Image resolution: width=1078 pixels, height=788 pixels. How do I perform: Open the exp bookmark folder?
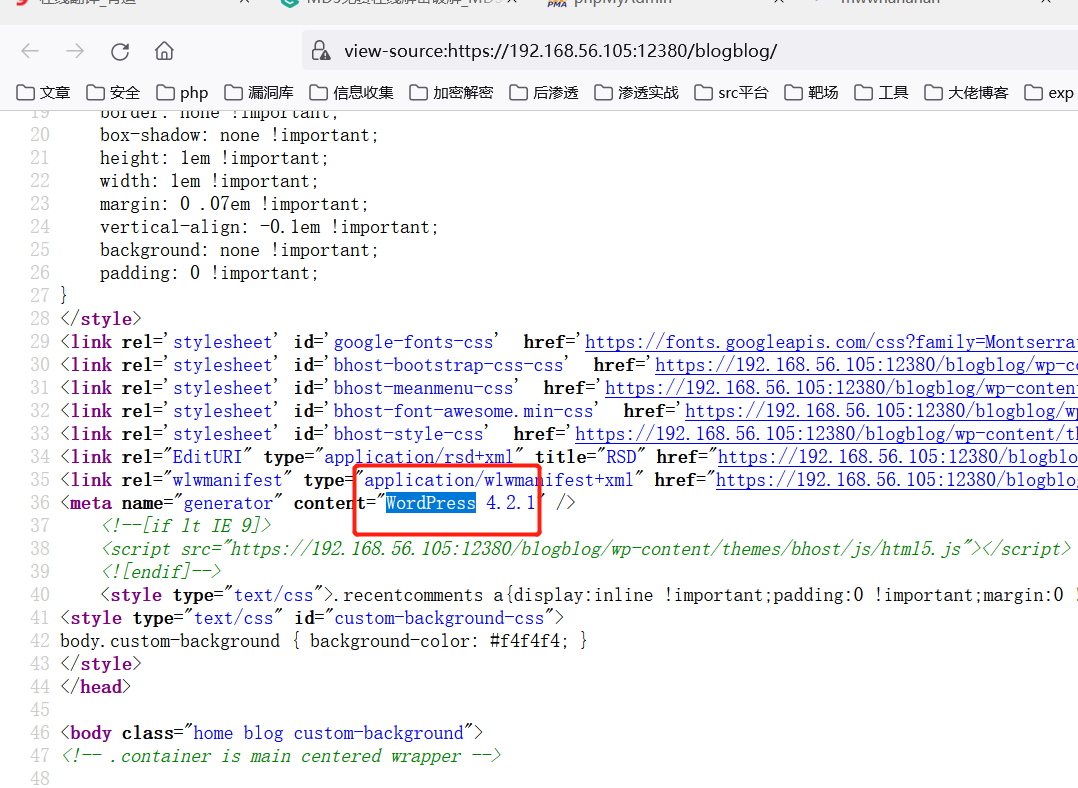pyautogui.click(x=1049, y=92)
